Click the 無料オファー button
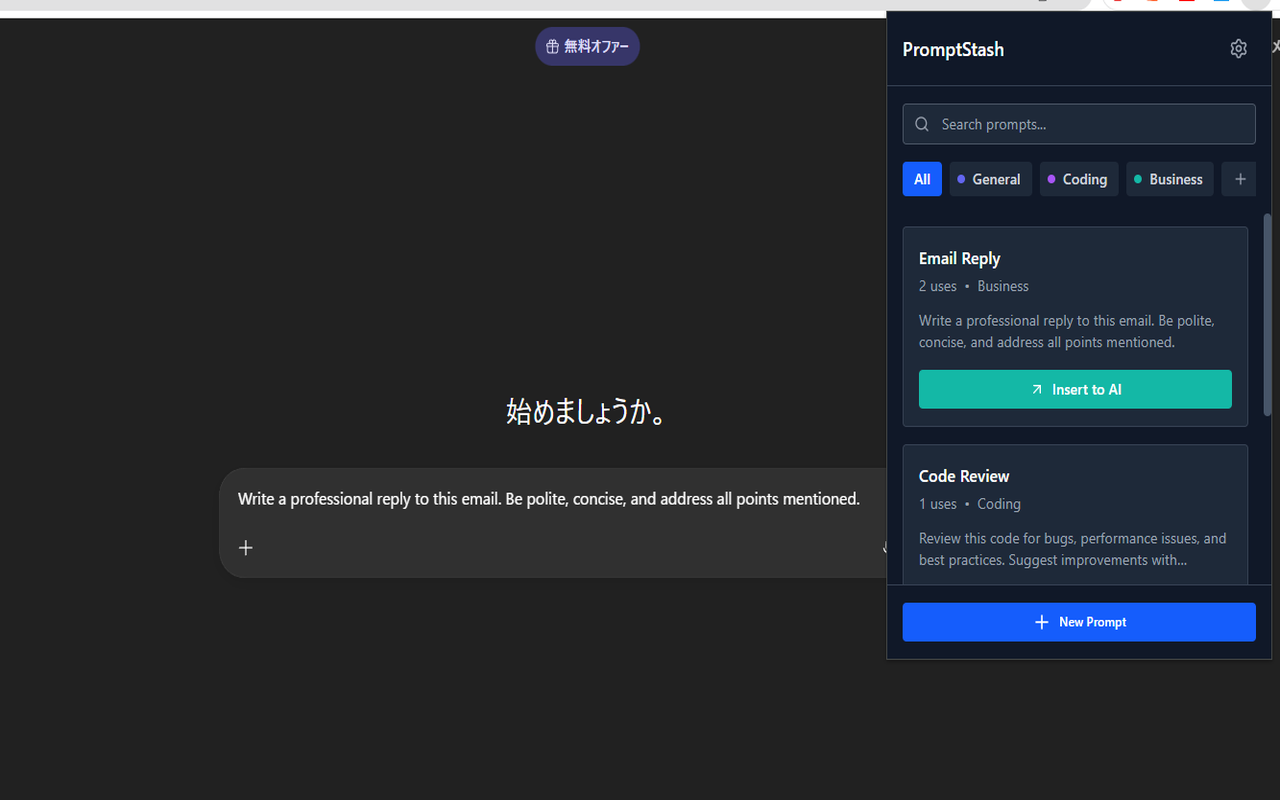 click(x=587, y=46)
